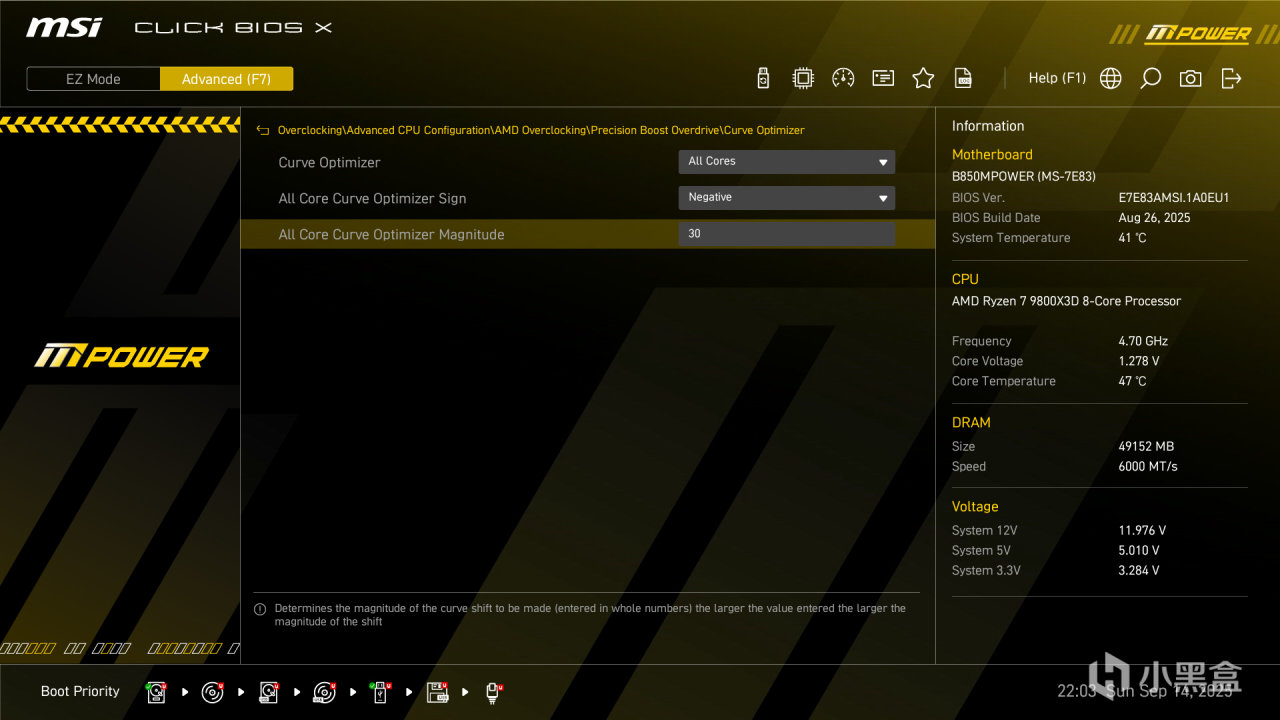Open the M-Flash USB update icon
The image size is (1280, 720).
(x=763, y=78)
